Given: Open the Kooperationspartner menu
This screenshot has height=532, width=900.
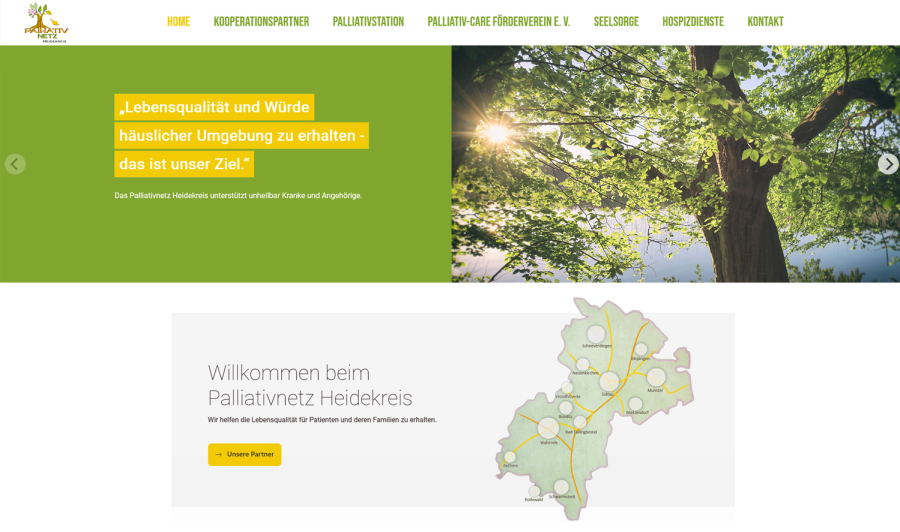Looking at the screenshot, I should pyautogui.click(x=261, y=22).
